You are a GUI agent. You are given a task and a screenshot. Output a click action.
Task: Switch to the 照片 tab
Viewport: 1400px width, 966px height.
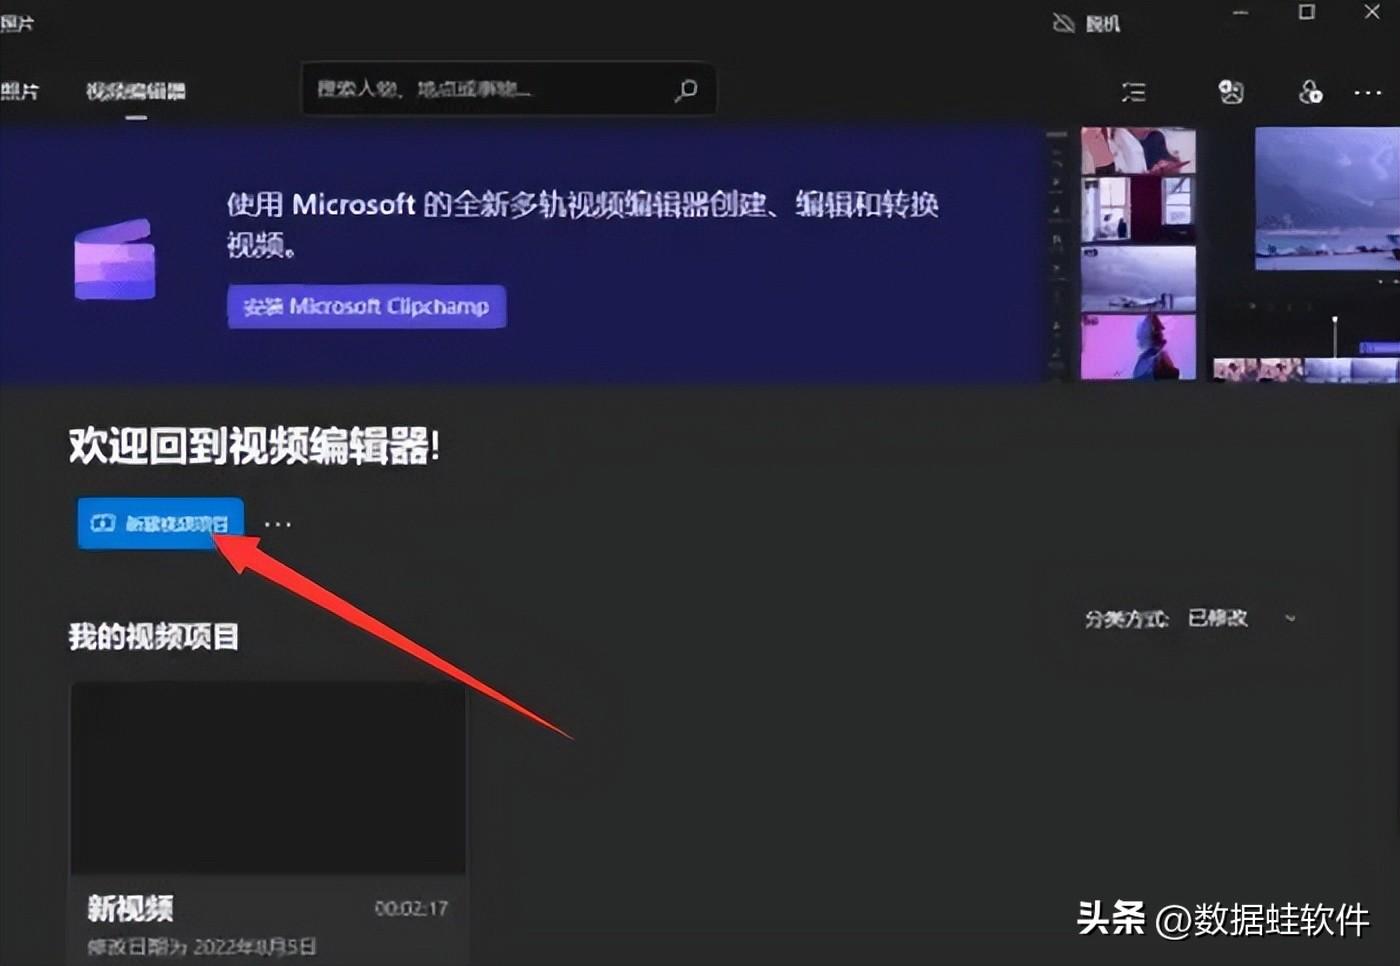19,91
